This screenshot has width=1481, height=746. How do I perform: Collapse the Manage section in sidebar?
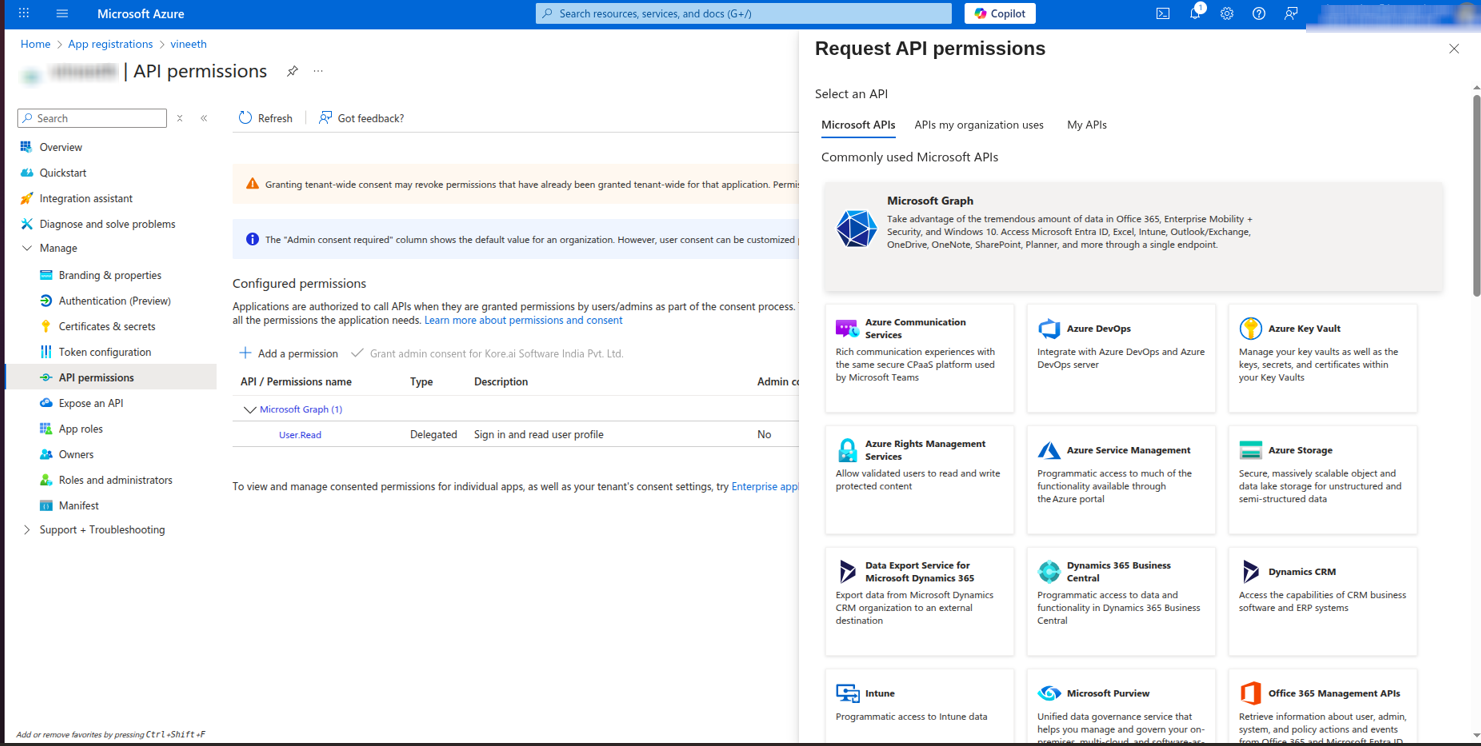(x=27, y=248)
